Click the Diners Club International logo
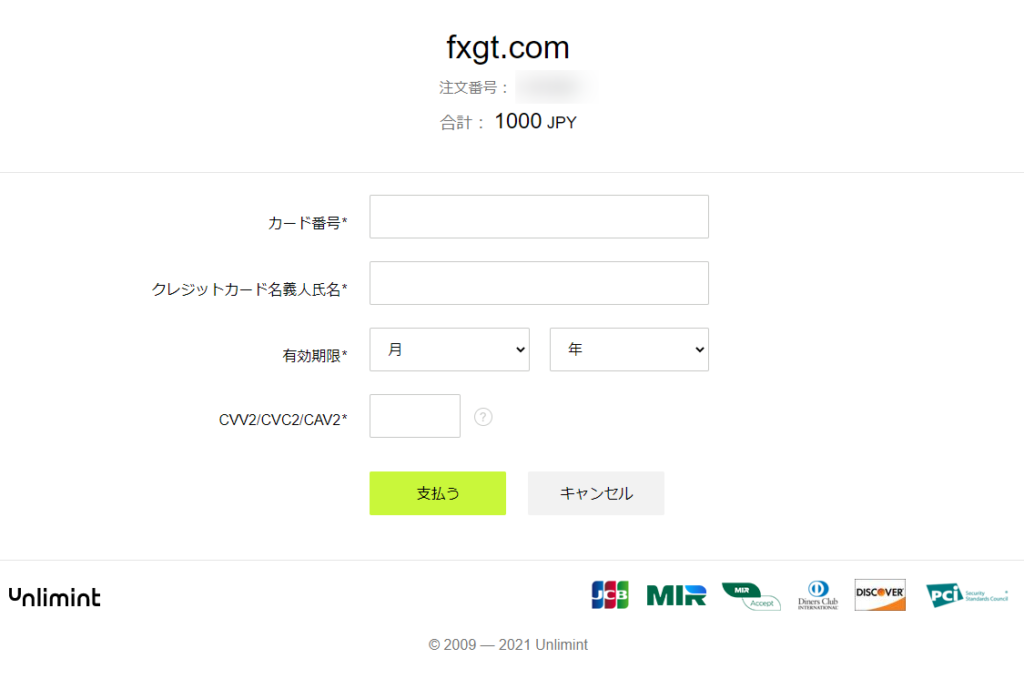 click(x=818, y=595)
